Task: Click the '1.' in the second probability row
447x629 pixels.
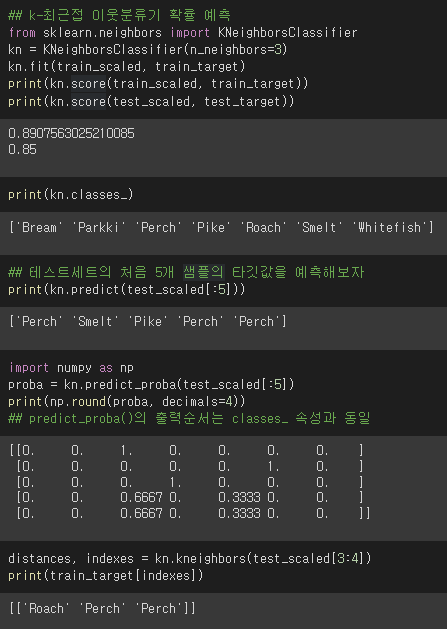Action: (273, 466)
